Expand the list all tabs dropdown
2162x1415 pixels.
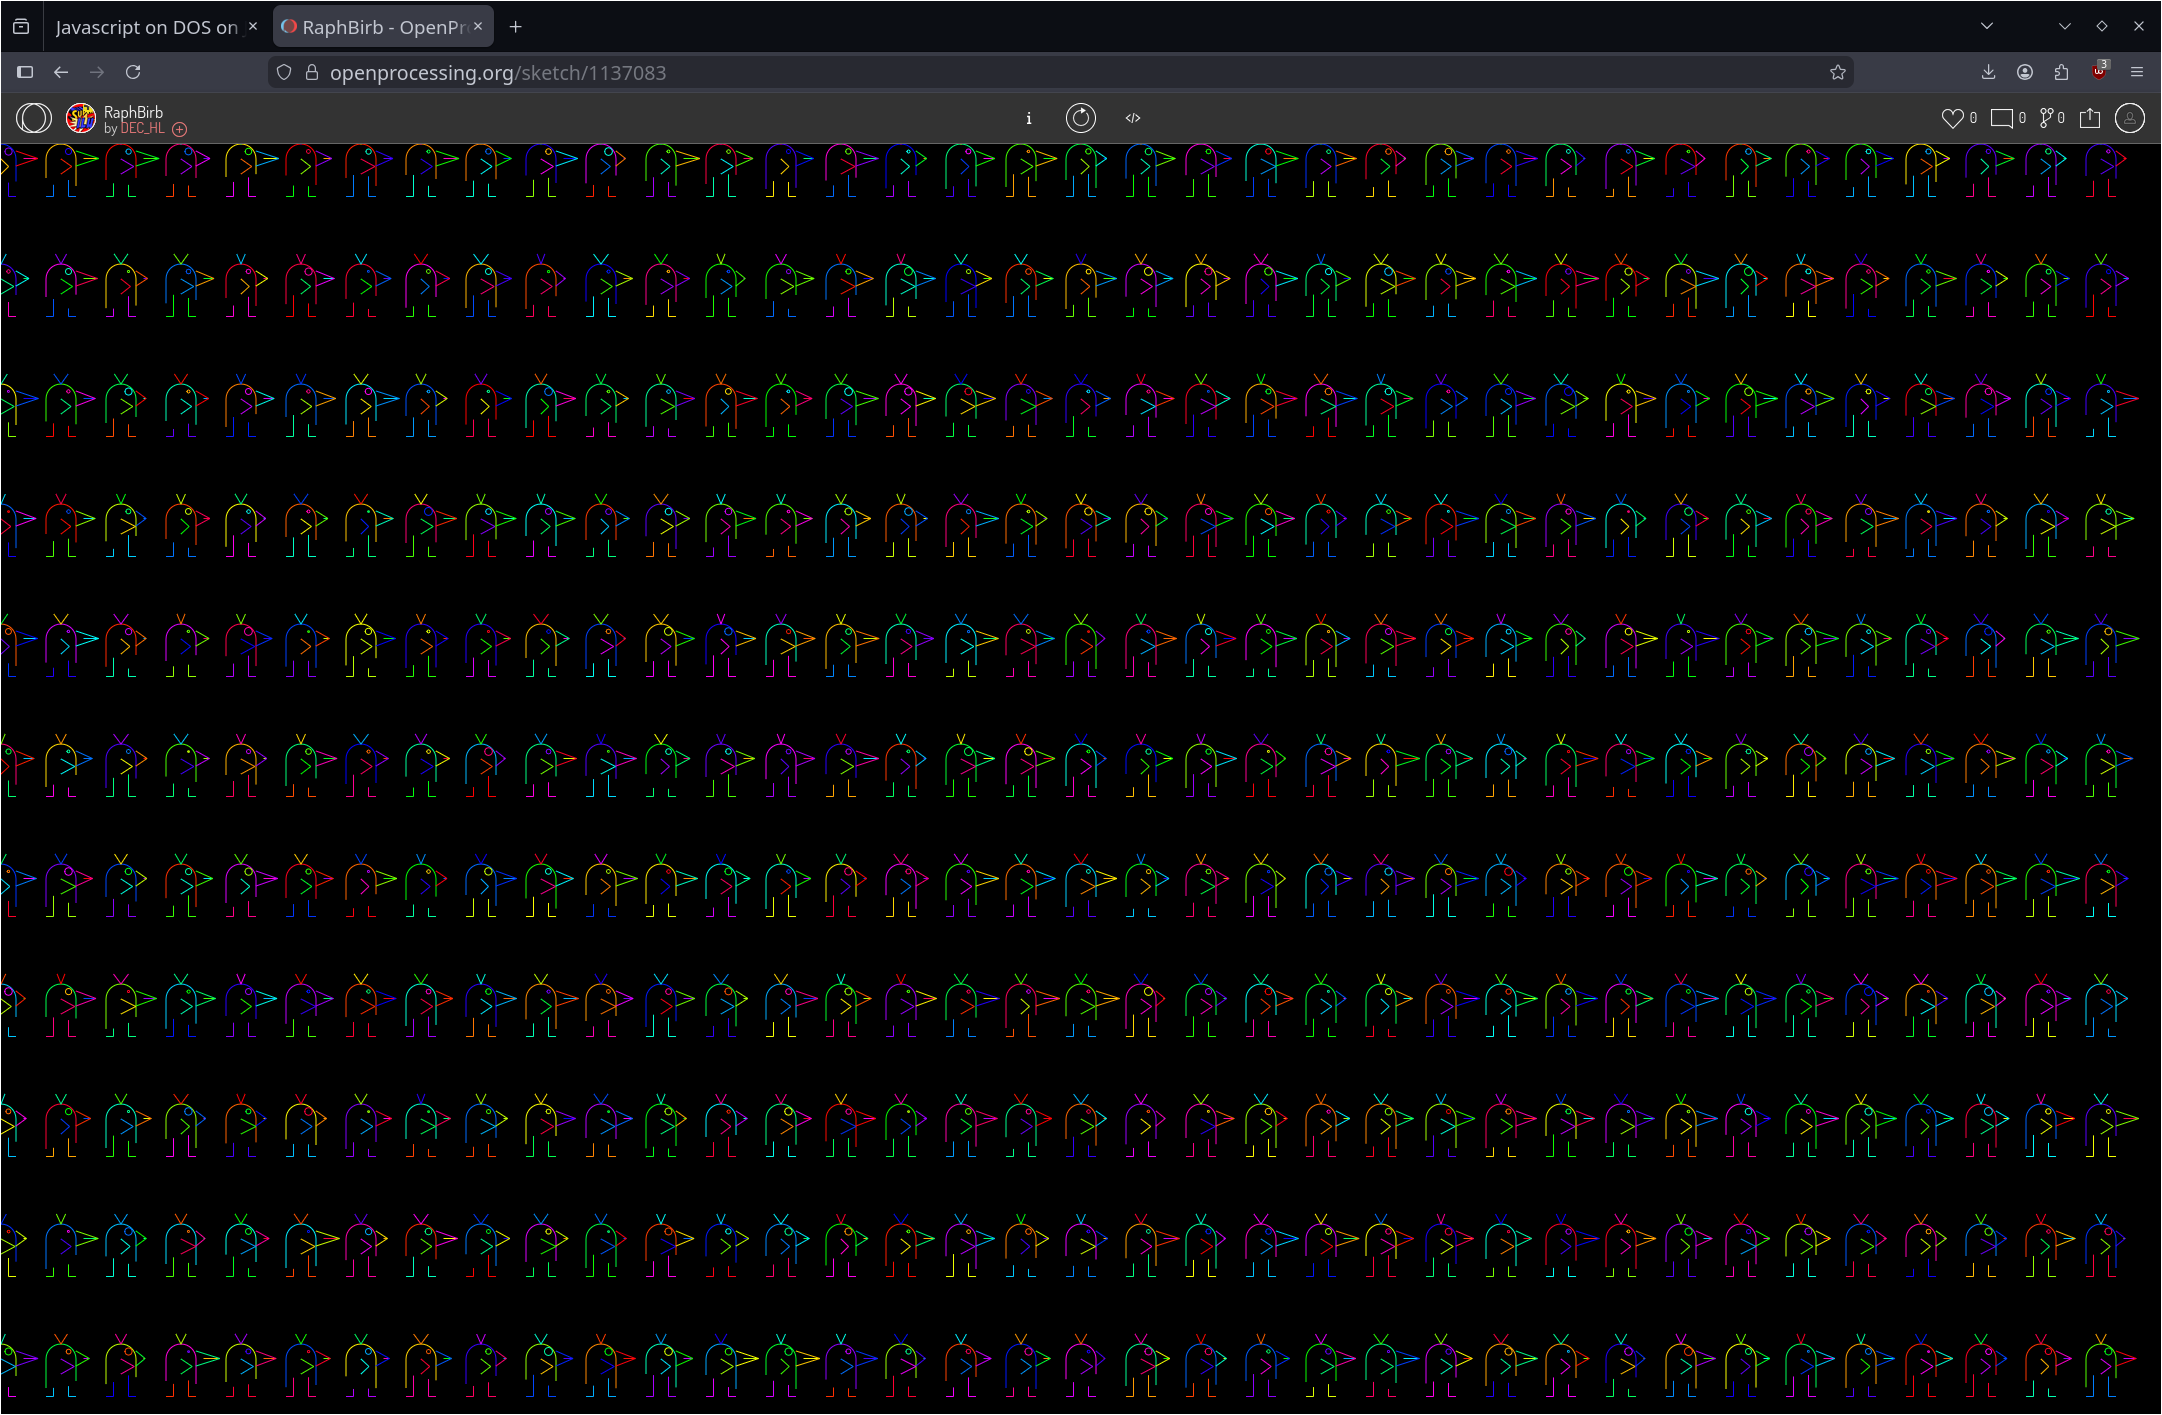(1986, 27)
